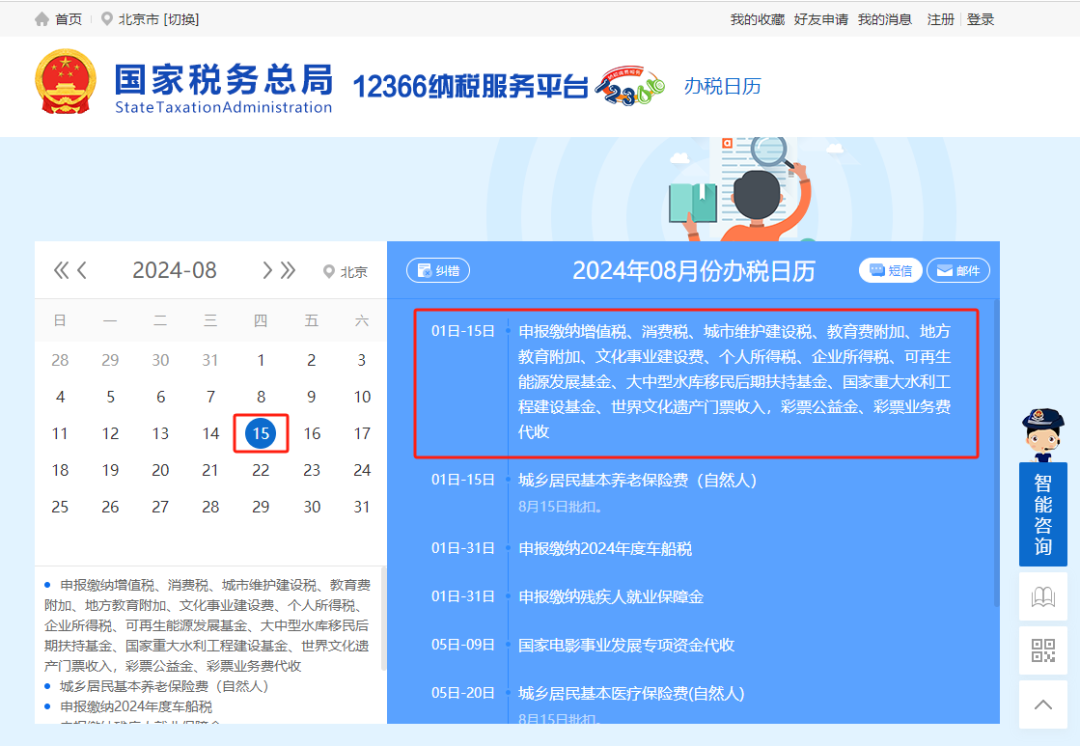
Task: Click the 12366 mascot logo graphic
Action: [x=630, y=86]
